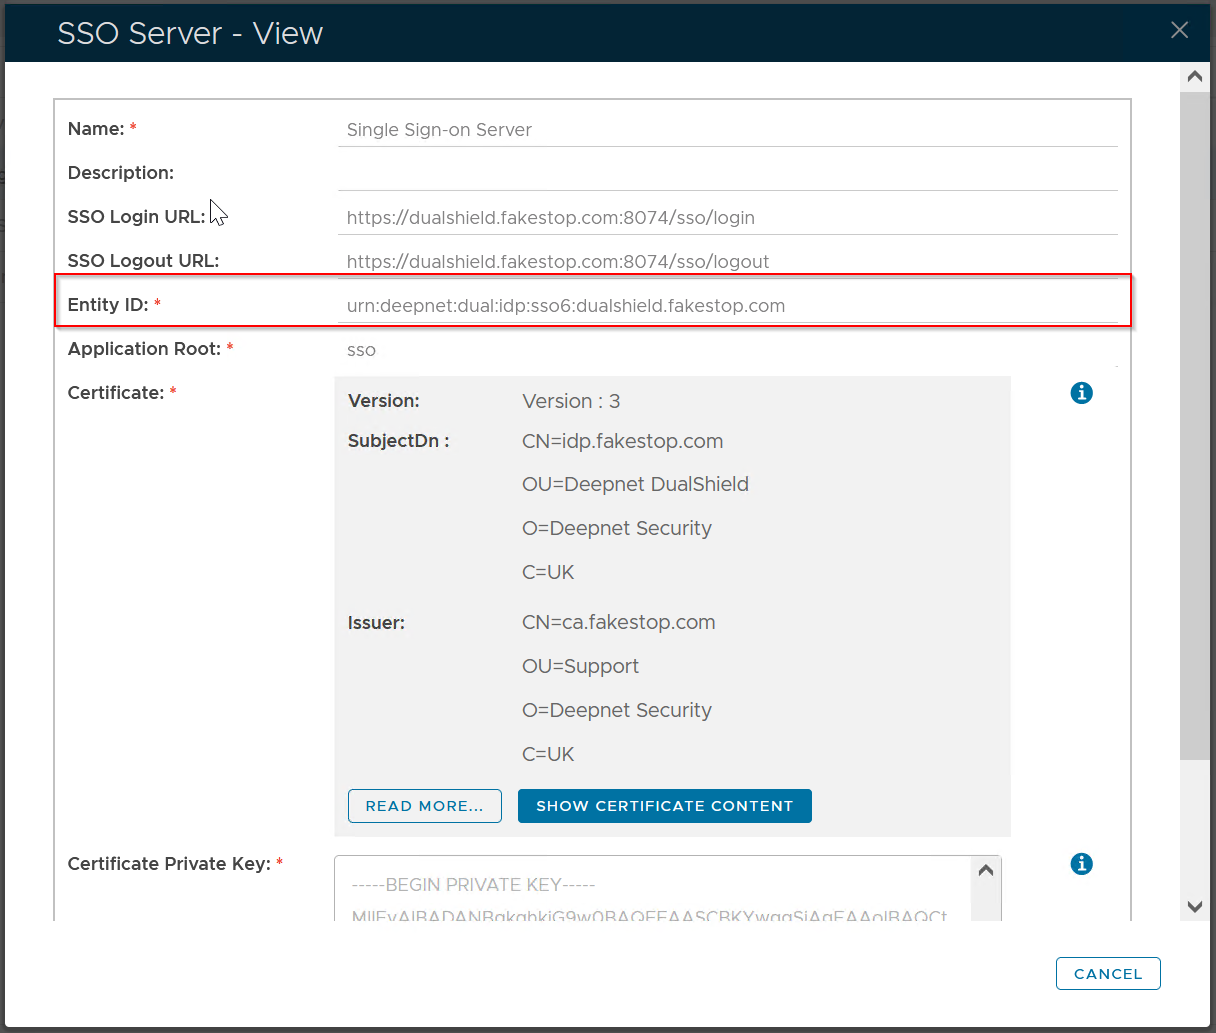Click the Certificate Private Key info icon
This screenshot has height=1033, width=1216.
click(1081, 864)
